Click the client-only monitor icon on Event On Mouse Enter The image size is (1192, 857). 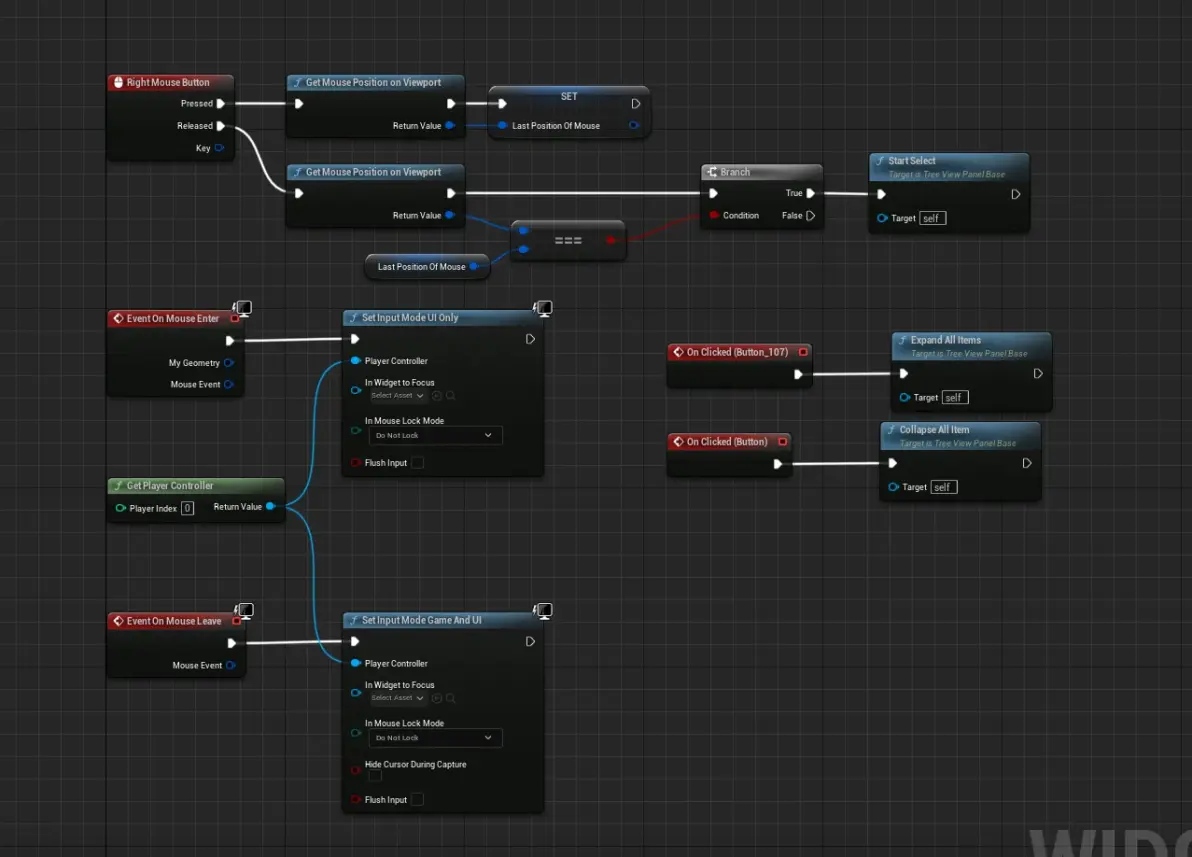[243, 308]
